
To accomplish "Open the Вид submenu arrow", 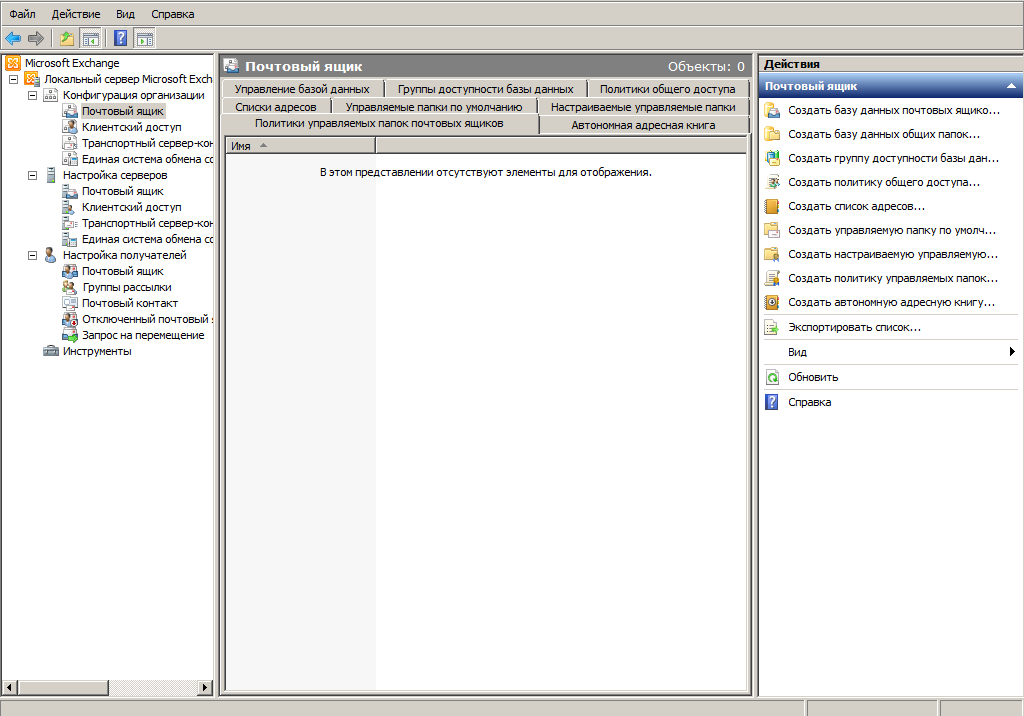I will tap(1012, 351).
